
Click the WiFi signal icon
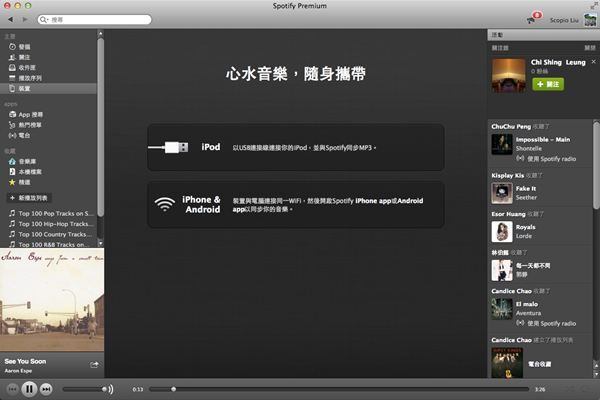[x=165, y=204]
